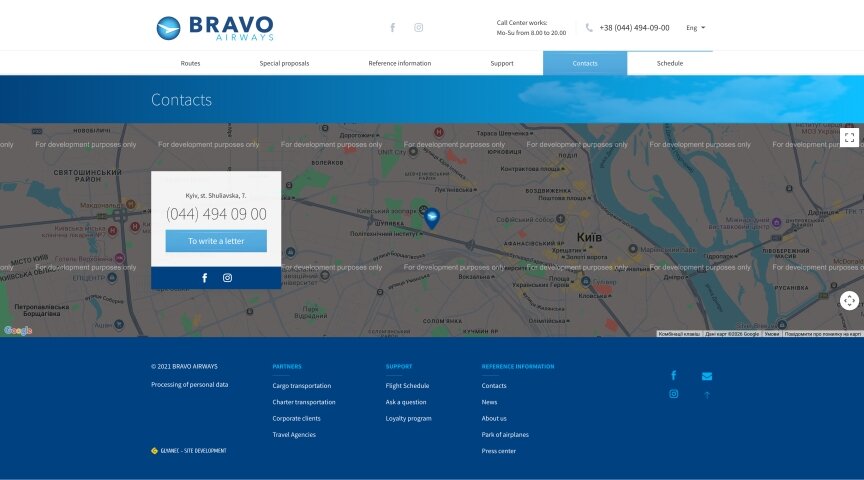
Task: Click the map keyboard shortcuts link
Action: point(679,334)
